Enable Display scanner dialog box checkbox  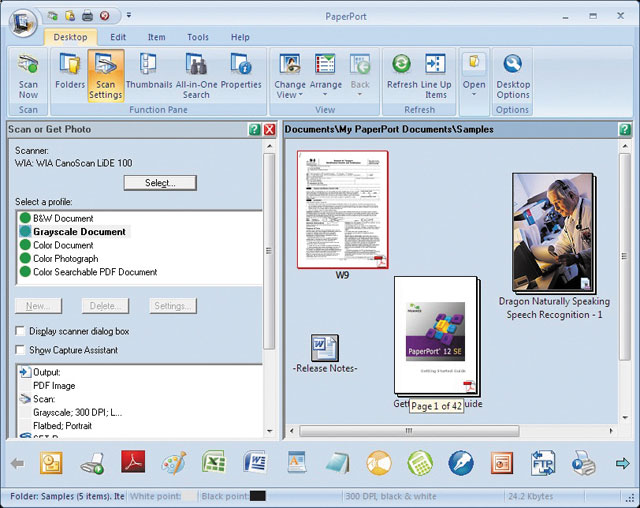point(20,331)
